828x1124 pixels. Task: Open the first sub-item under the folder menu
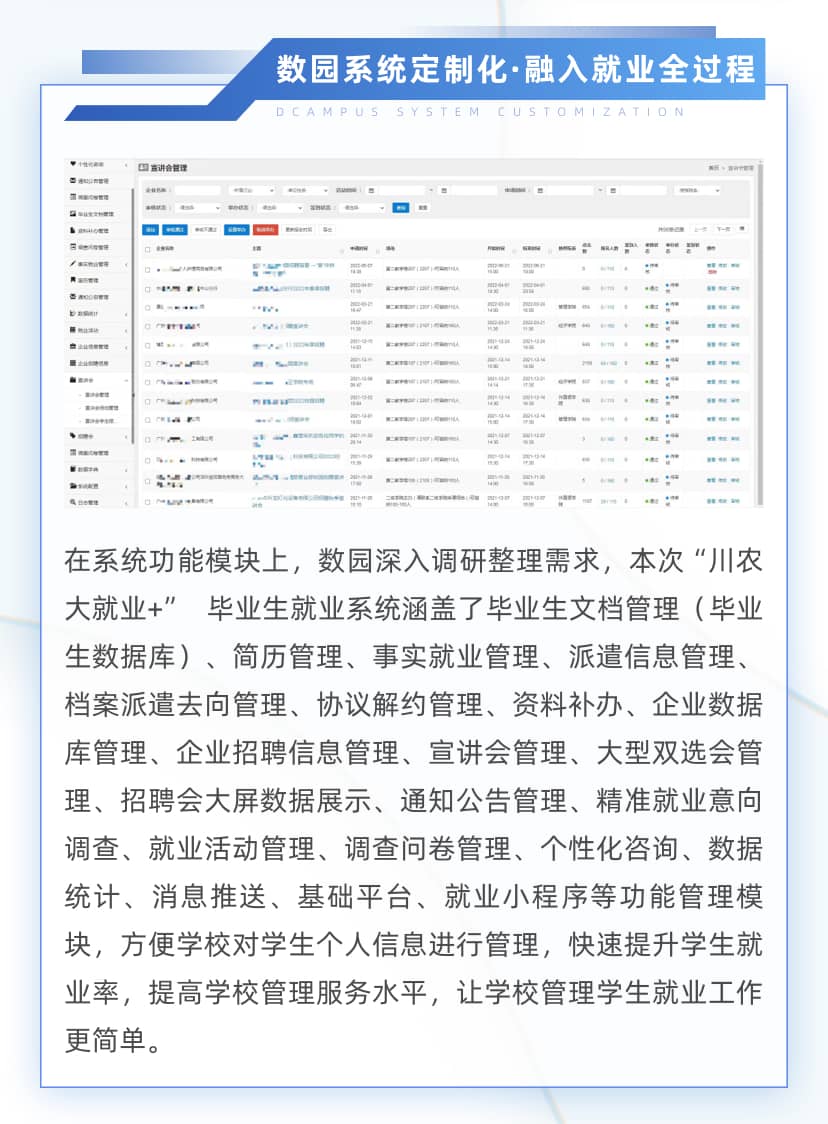[97, 395]
